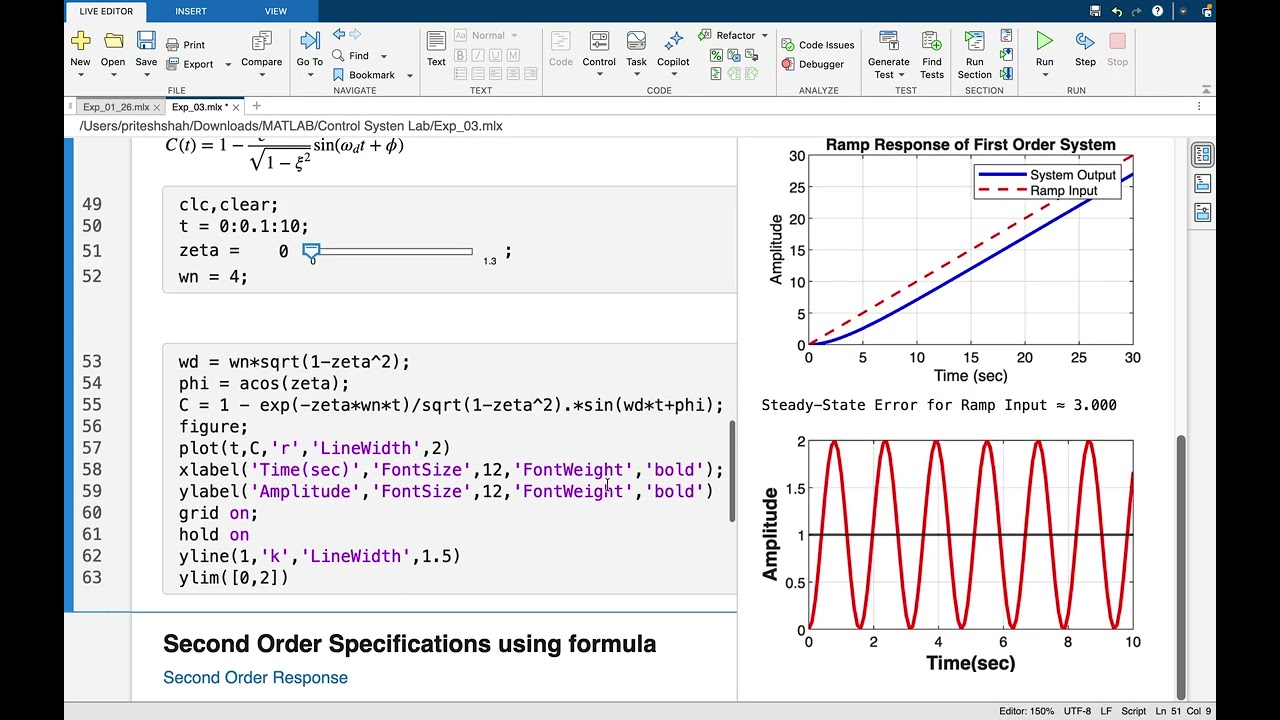Open the Debugger panel
Screen dimensions: 1280x720
[x=813, y=64]
